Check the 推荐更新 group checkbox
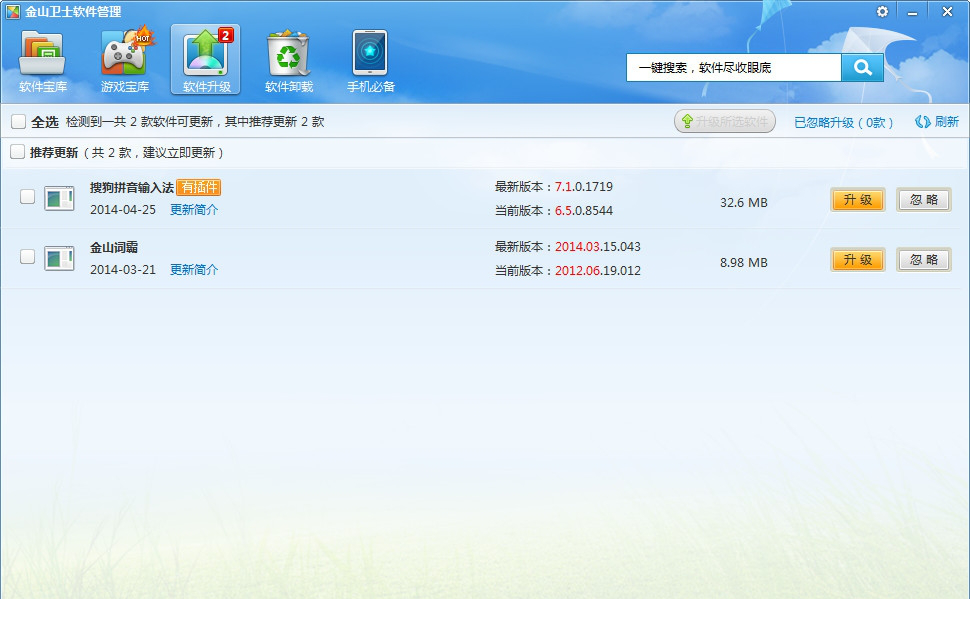 pos(17,152)
